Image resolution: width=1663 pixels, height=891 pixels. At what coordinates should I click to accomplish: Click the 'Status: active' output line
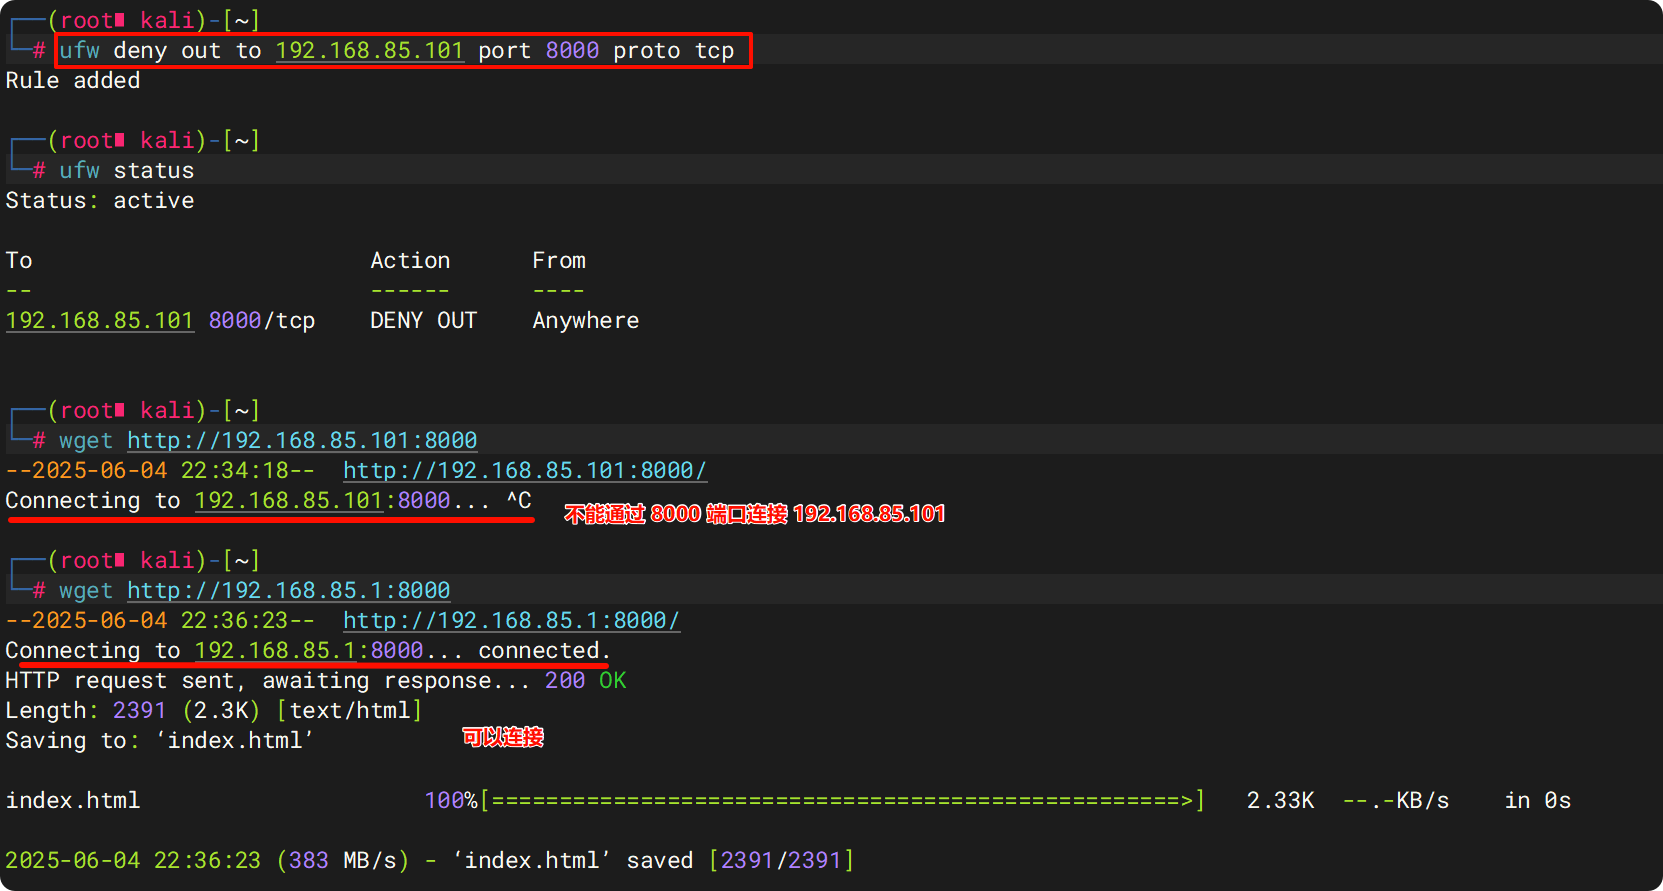[100, 201]
